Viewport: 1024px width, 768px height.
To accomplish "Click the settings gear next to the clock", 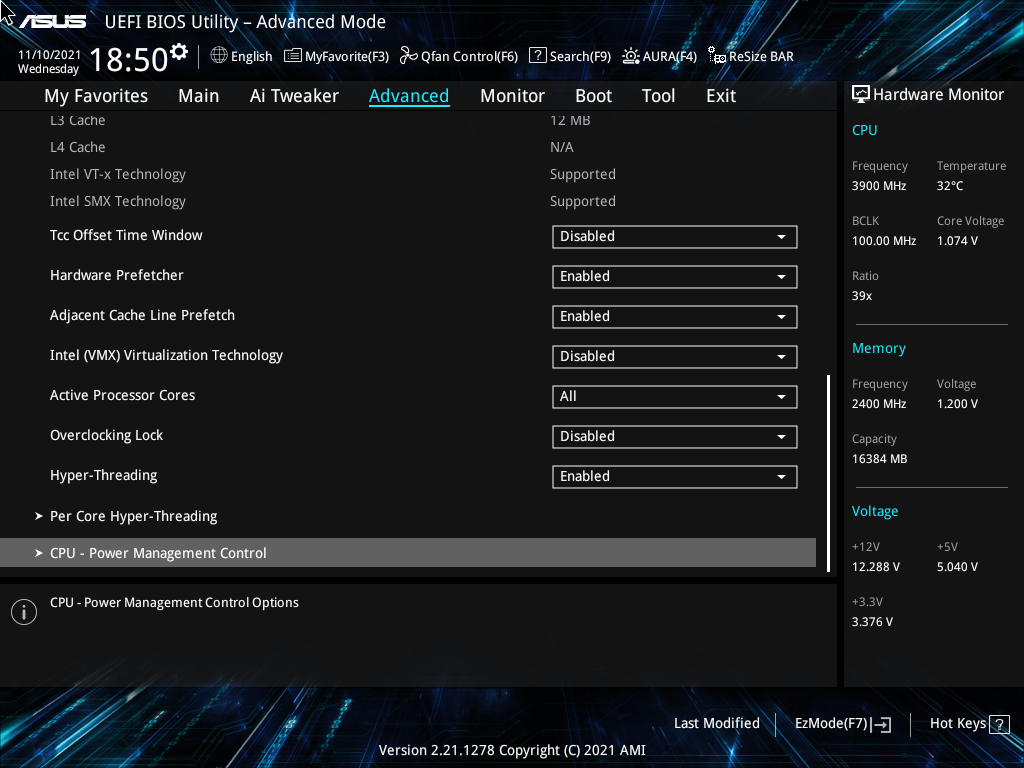I will (179, 51).
